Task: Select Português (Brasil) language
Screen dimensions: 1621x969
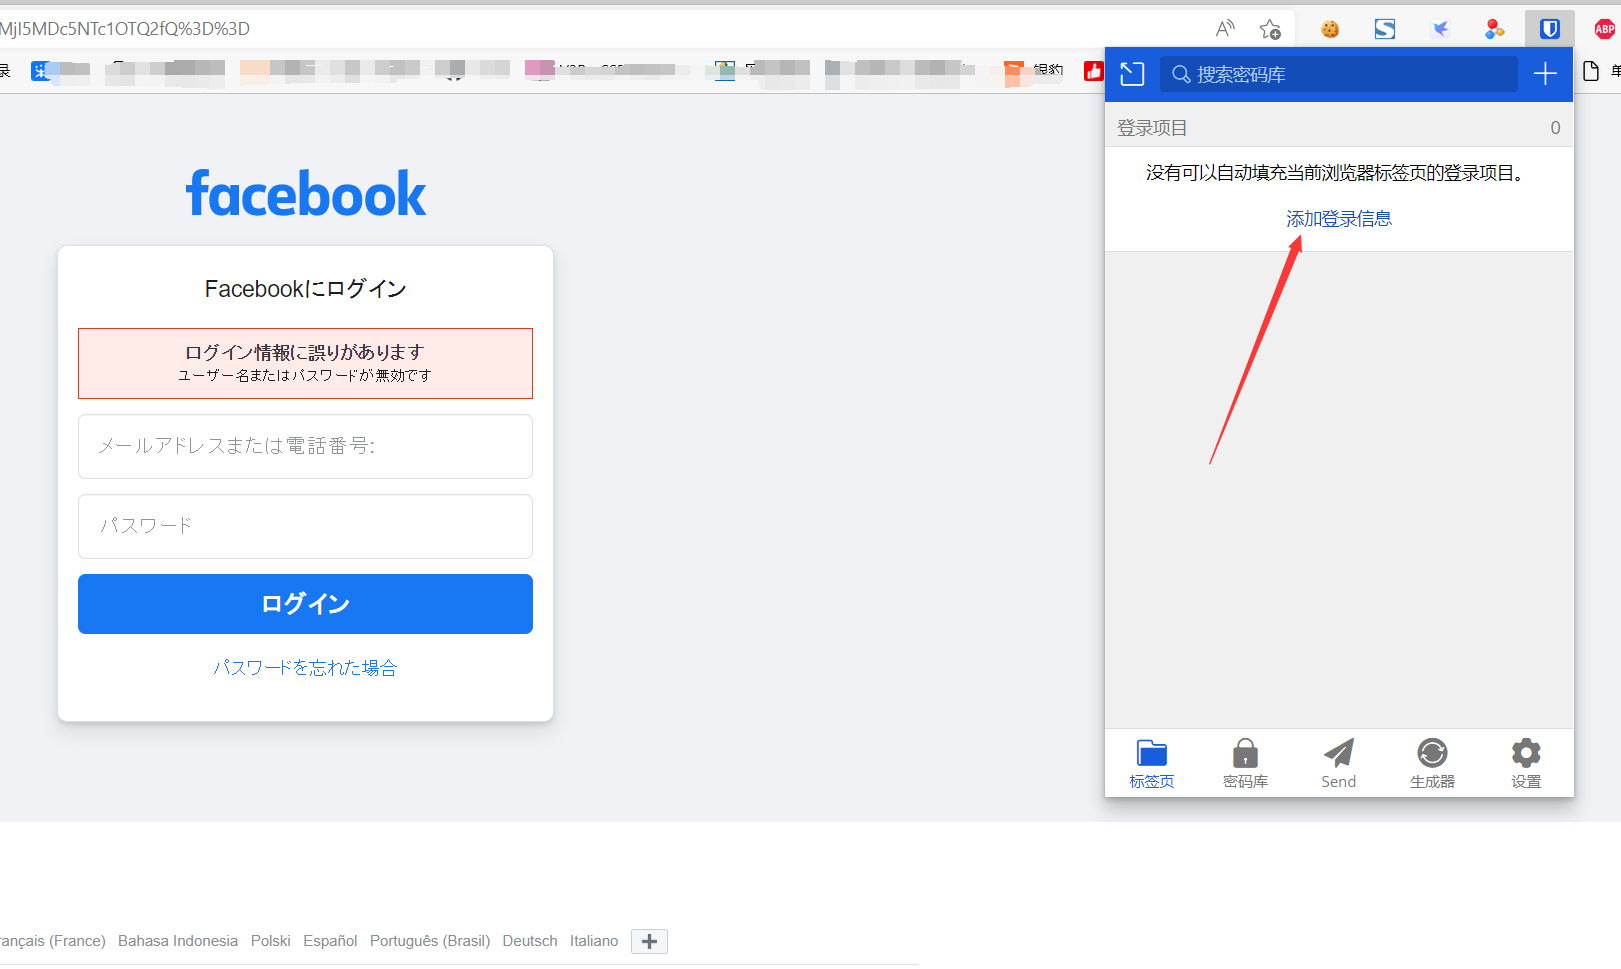Action: pyautogui.click(x=430, y=941)
